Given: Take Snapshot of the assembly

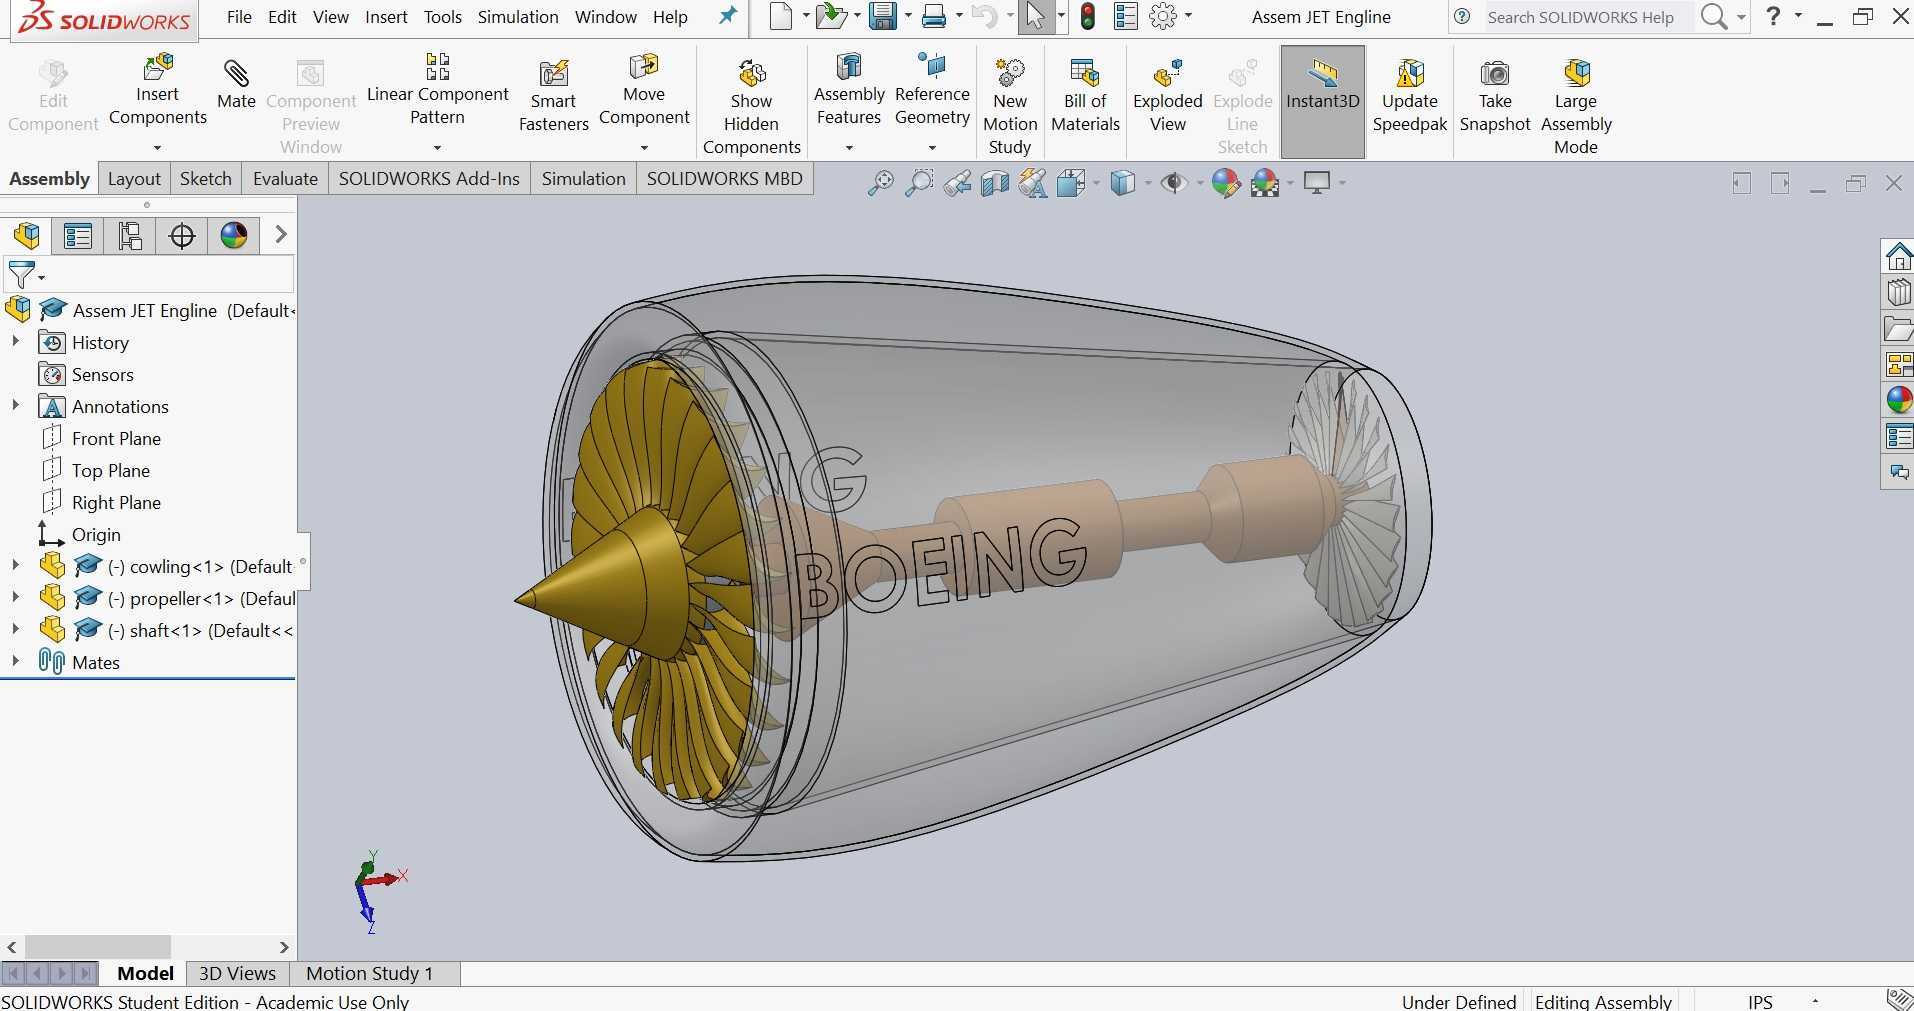Looking at the screenshot, I should pyautogui.click(x=1495, y=96).
